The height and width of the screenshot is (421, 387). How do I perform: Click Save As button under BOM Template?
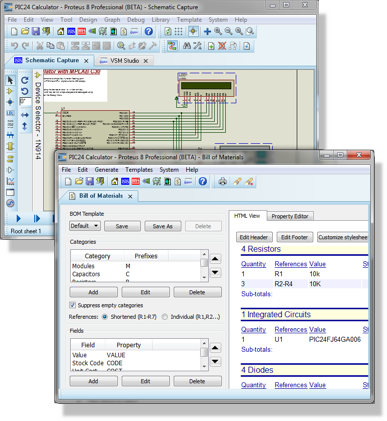click(163, 226)
